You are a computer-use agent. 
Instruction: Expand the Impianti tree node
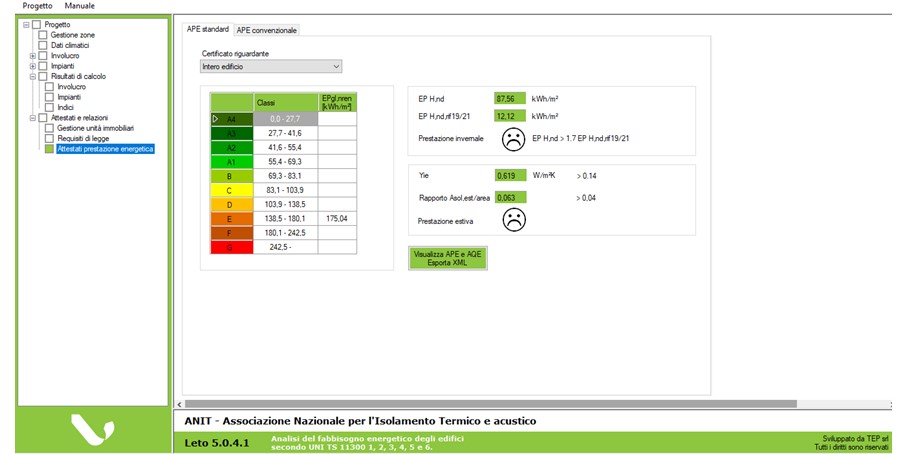[x=33, y=66]
